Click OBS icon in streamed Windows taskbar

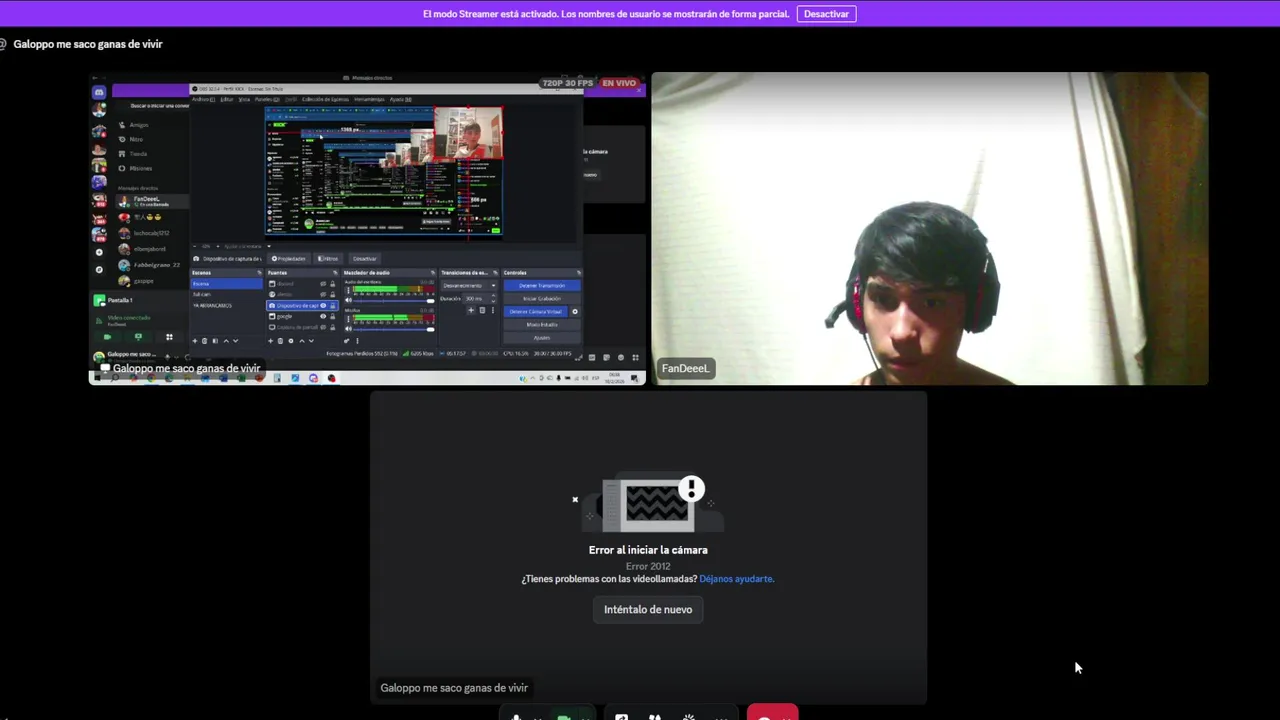(331, 378)
